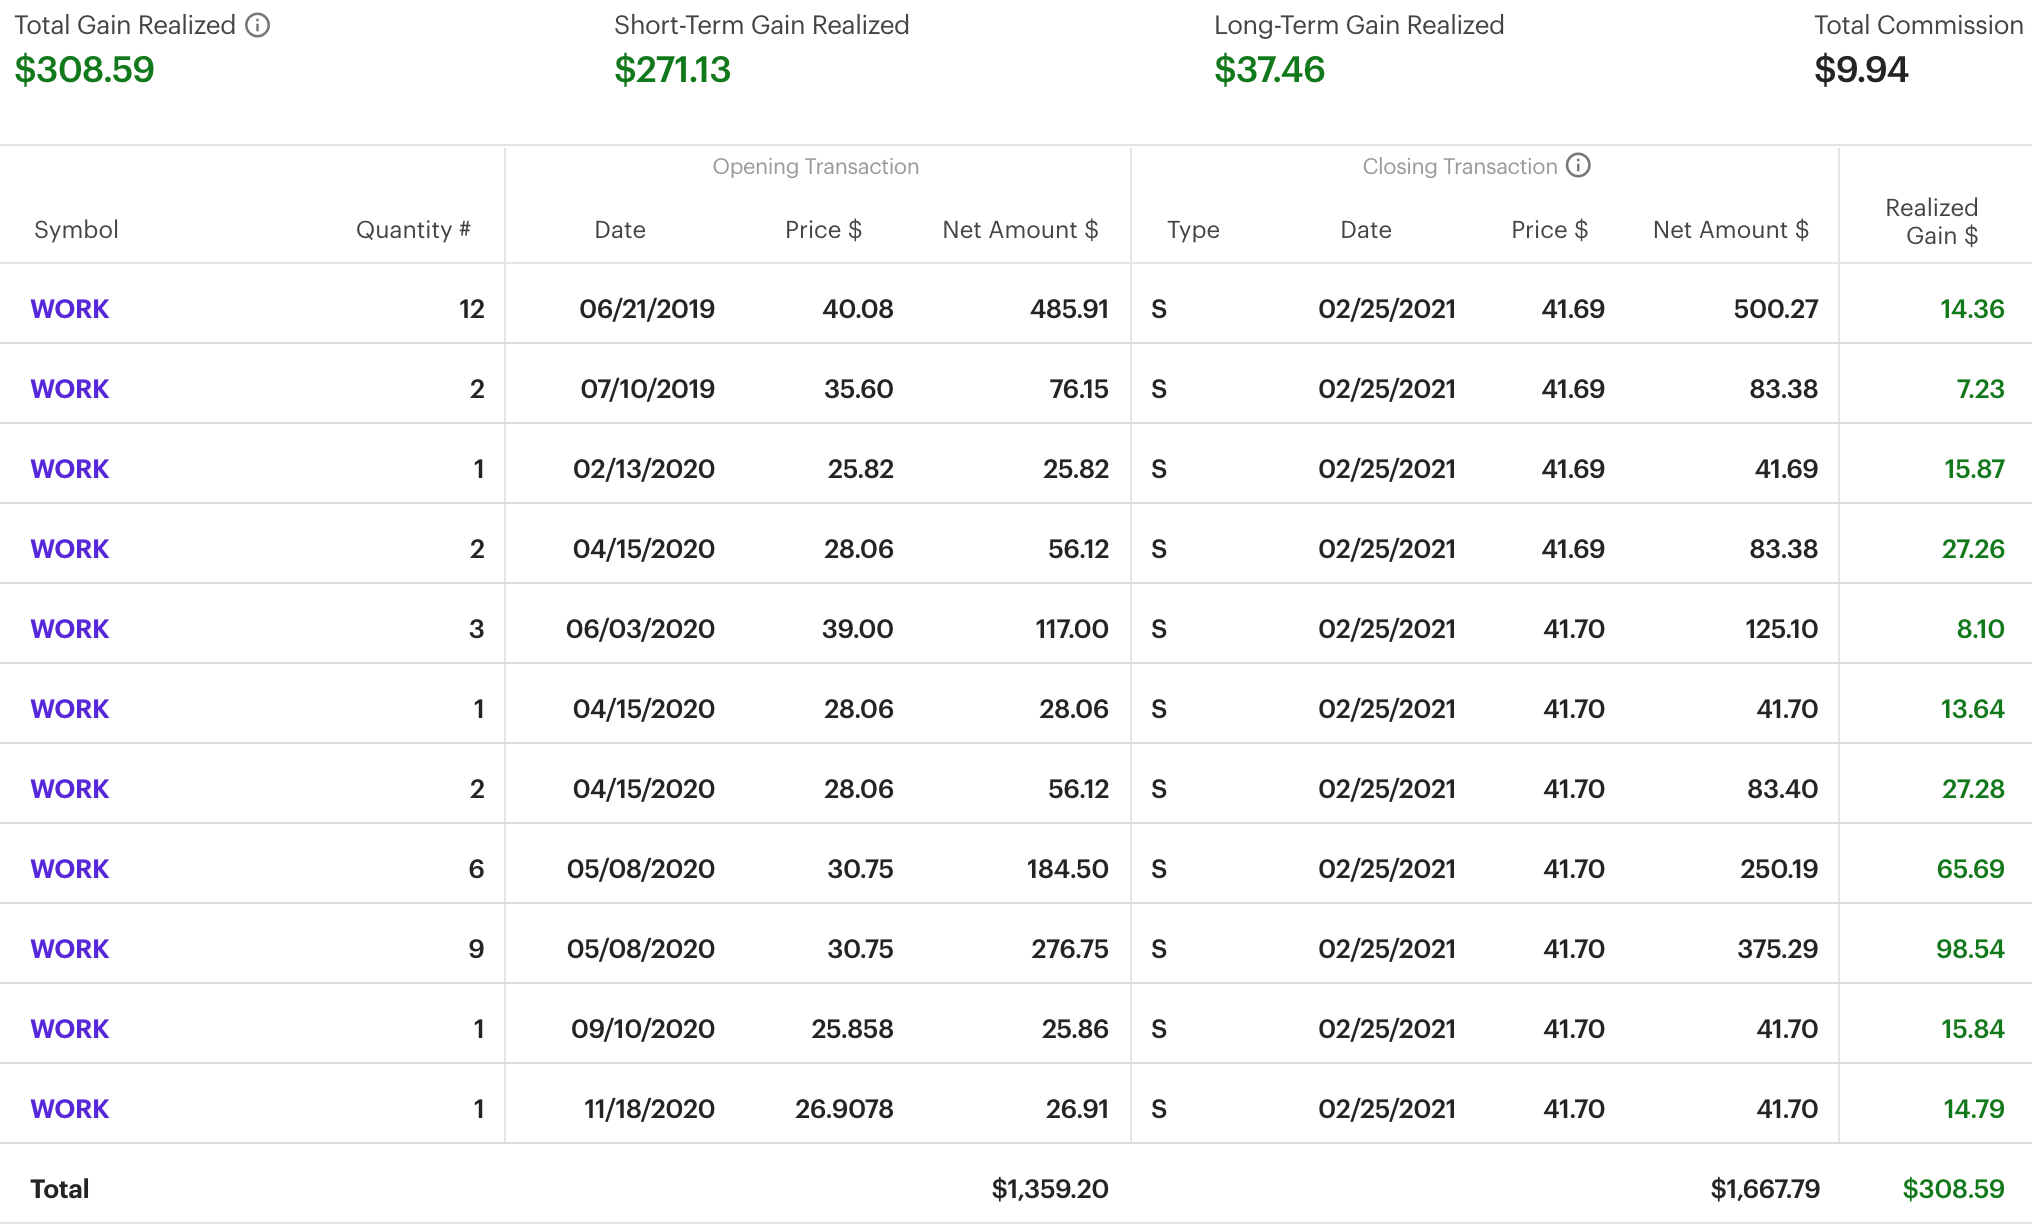The height and width of the screenshot is (1228, 2032).
Task: Click Closing Transaction Date column header
Action: tap(1365, 230)
